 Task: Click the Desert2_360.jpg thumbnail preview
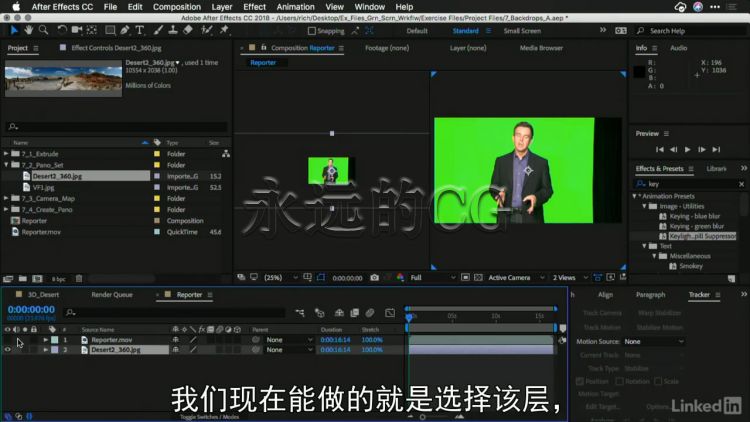(x=63, y=78)
